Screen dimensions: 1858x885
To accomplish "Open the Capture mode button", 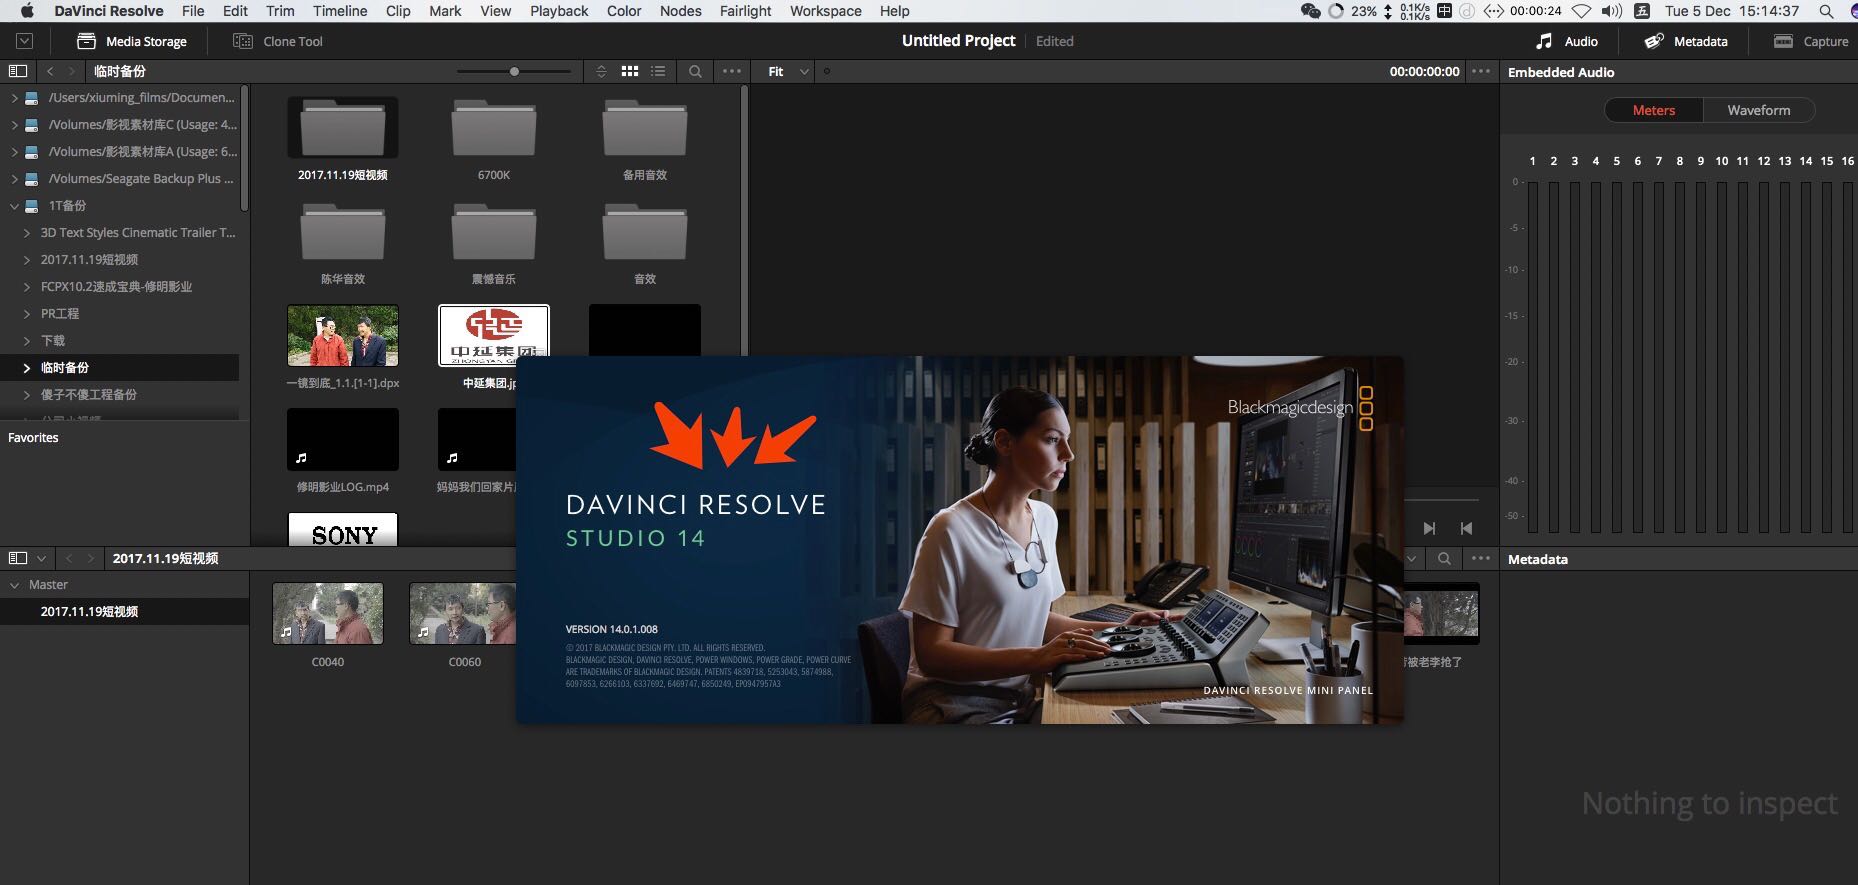I will tap(1811, 41).
